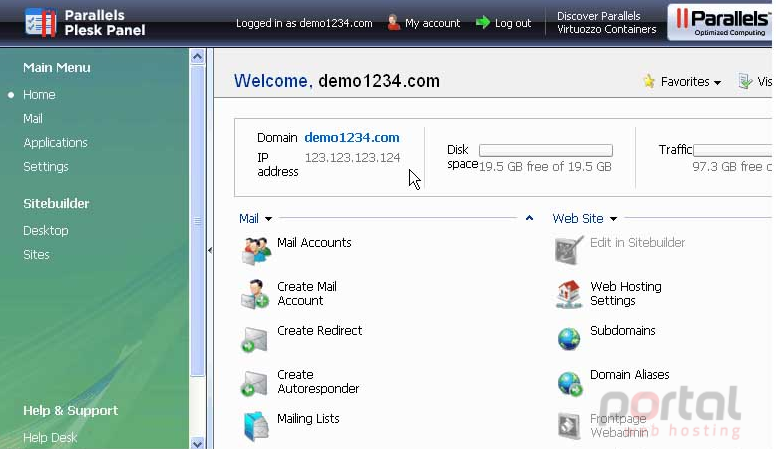The height and width of the screenshot is (450, 776).
Task: Click the Create Redirect link text
Action: click(320, 330)
